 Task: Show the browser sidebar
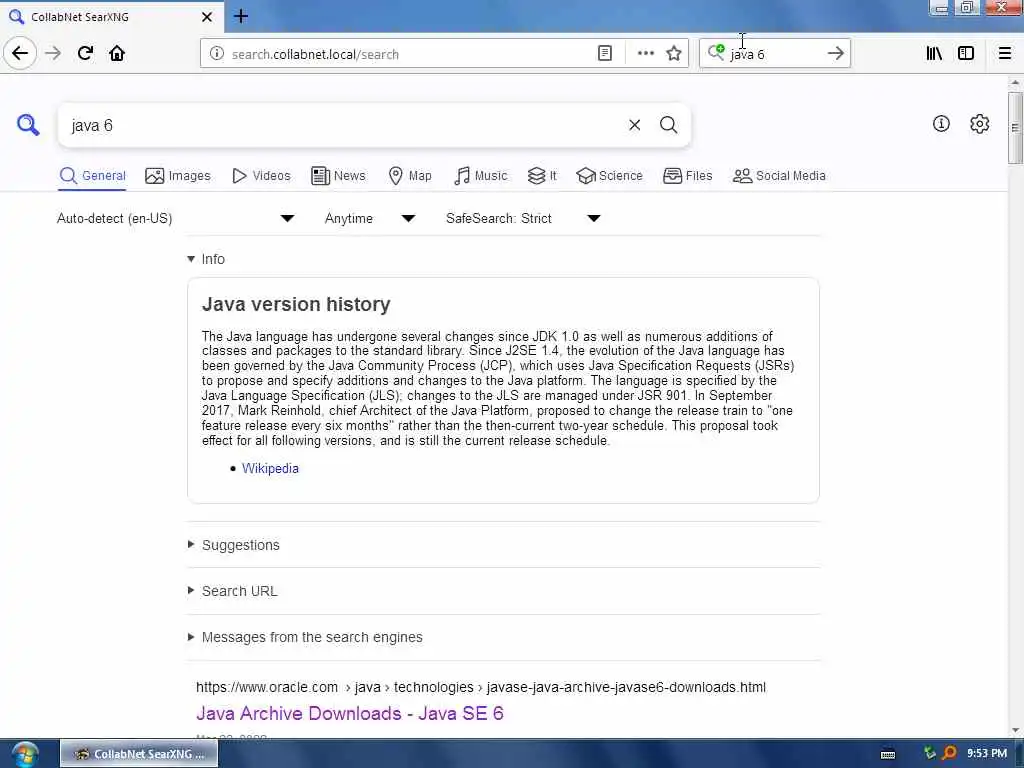[966, 54]
